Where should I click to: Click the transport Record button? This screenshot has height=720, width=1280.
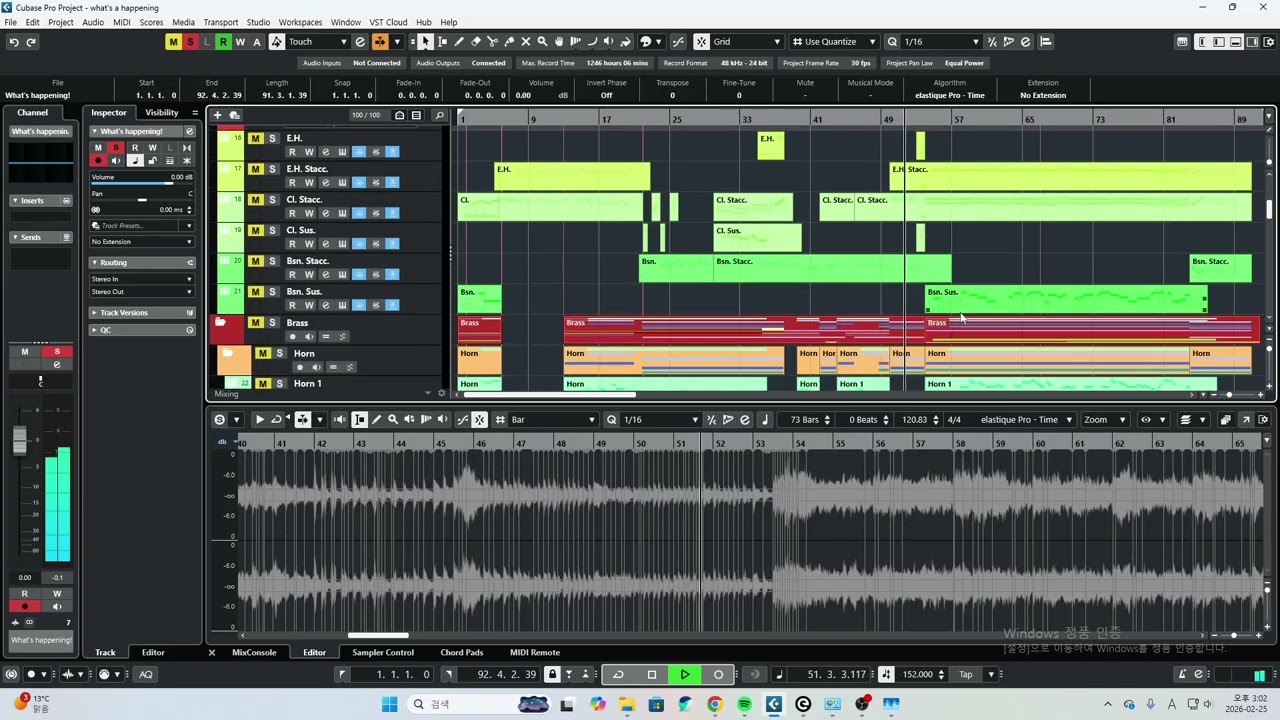click(x=718, y=675)
